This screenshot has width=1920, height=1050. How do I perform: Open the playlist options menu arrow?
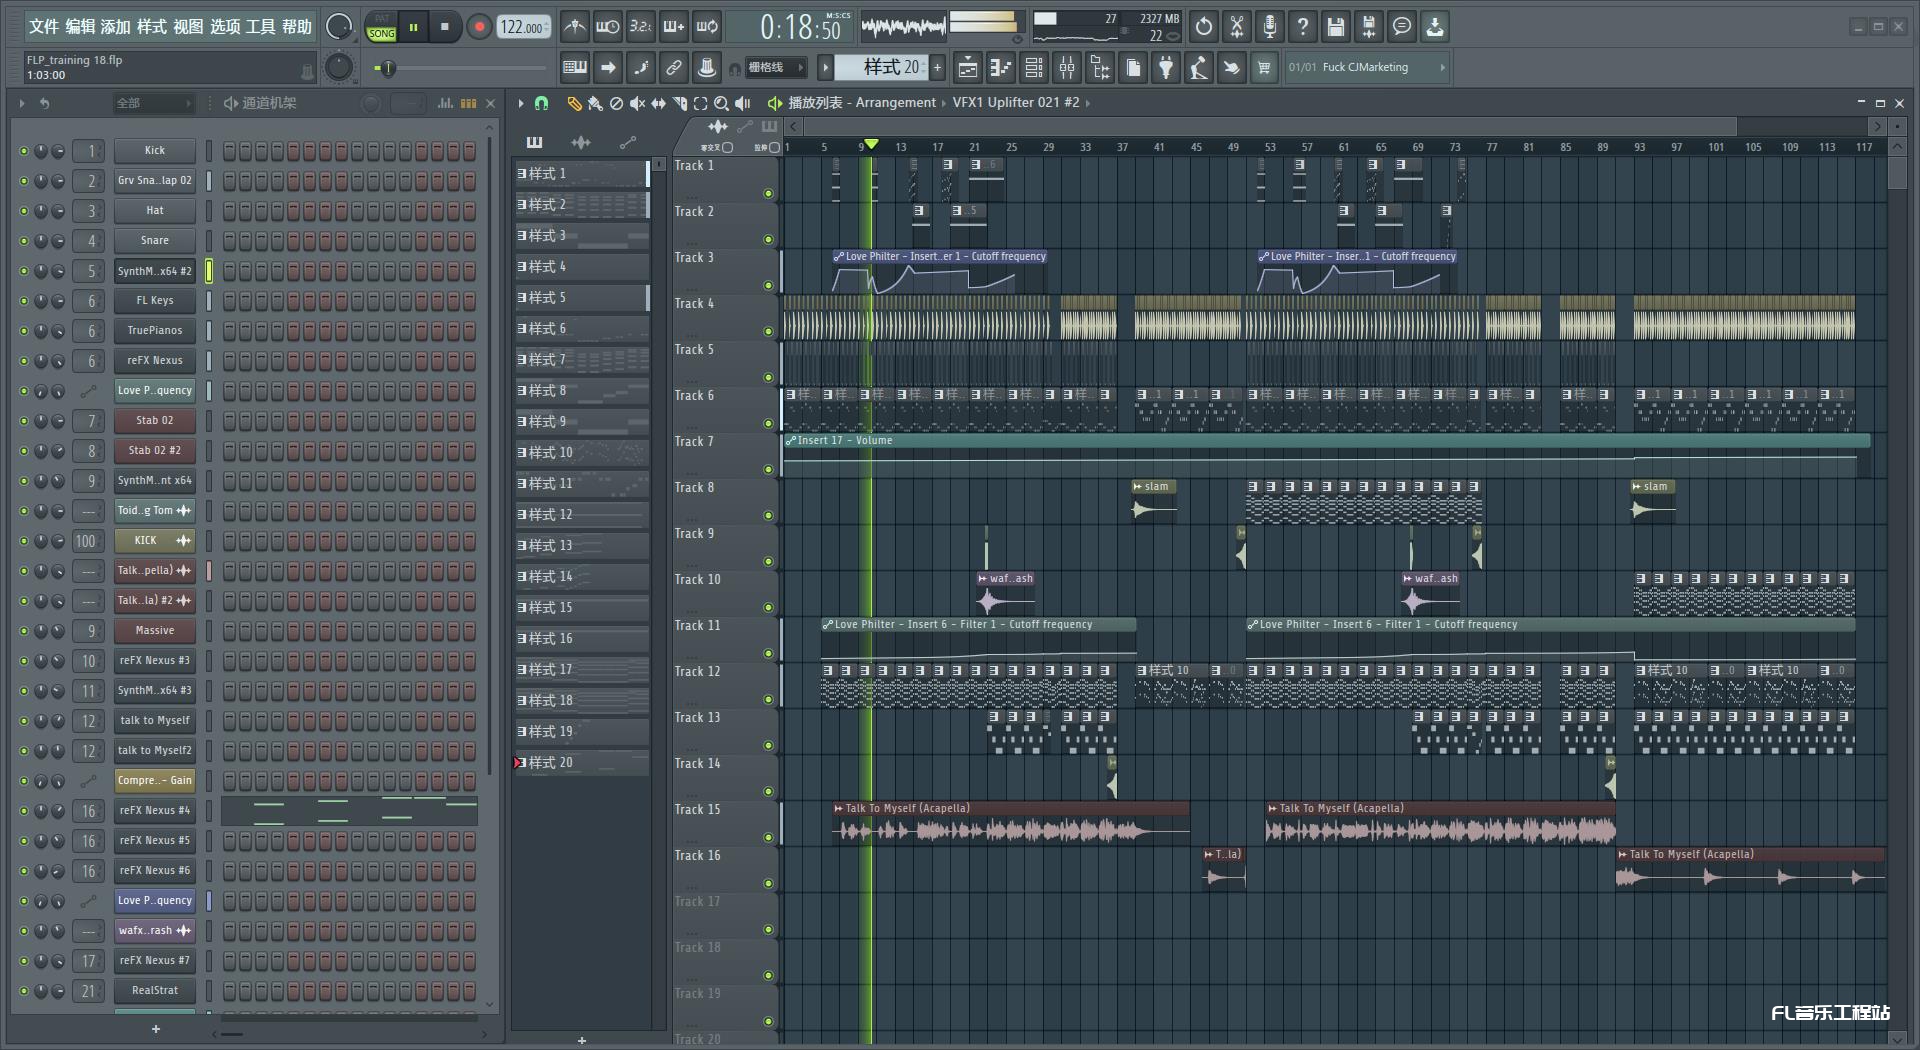coord(520,103)
